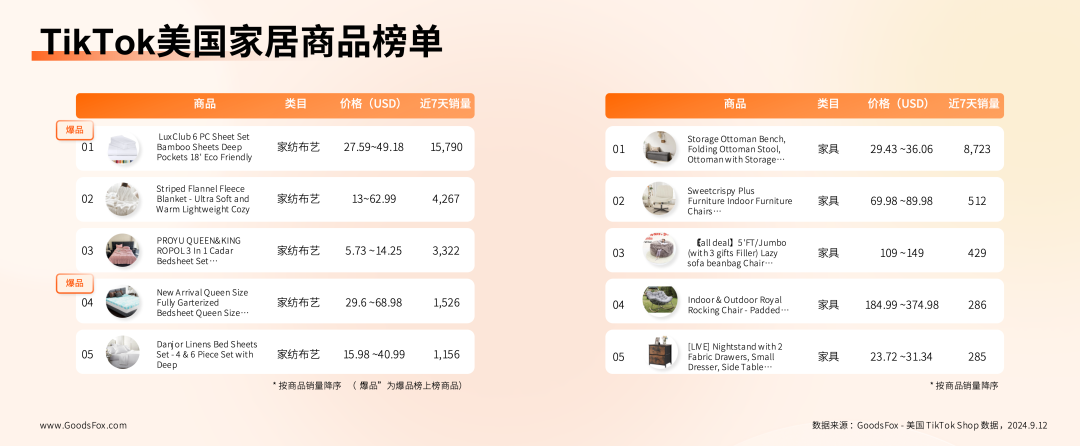Click the price 5.73~14.25
The height and width of the screenshot is (446, 1080).
tap(373, 251)
